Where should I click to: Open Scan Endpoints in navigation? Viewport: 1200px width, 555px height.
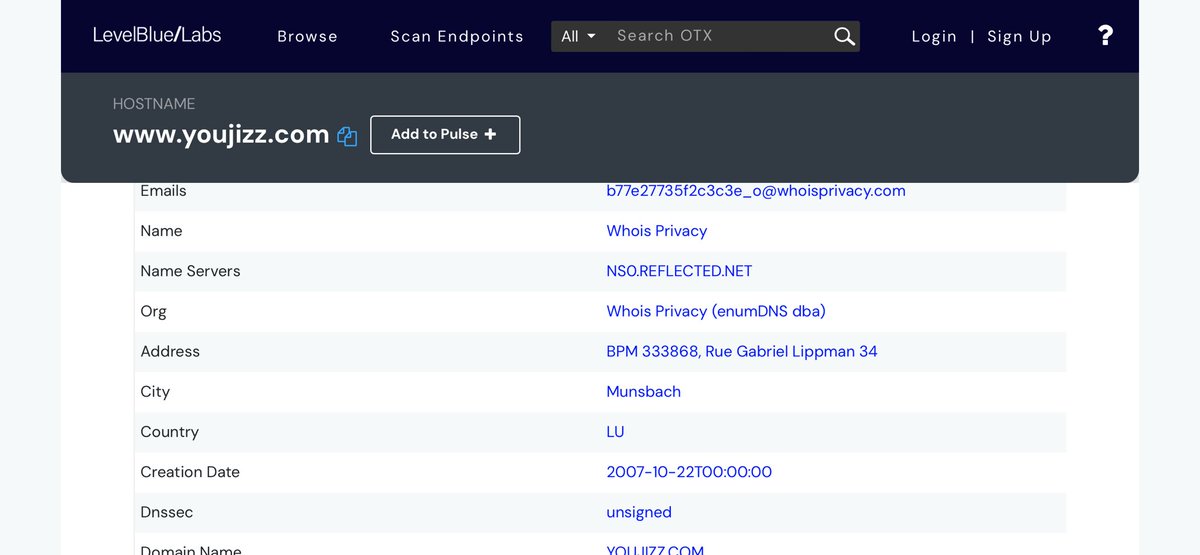click(x=456, y=37)
